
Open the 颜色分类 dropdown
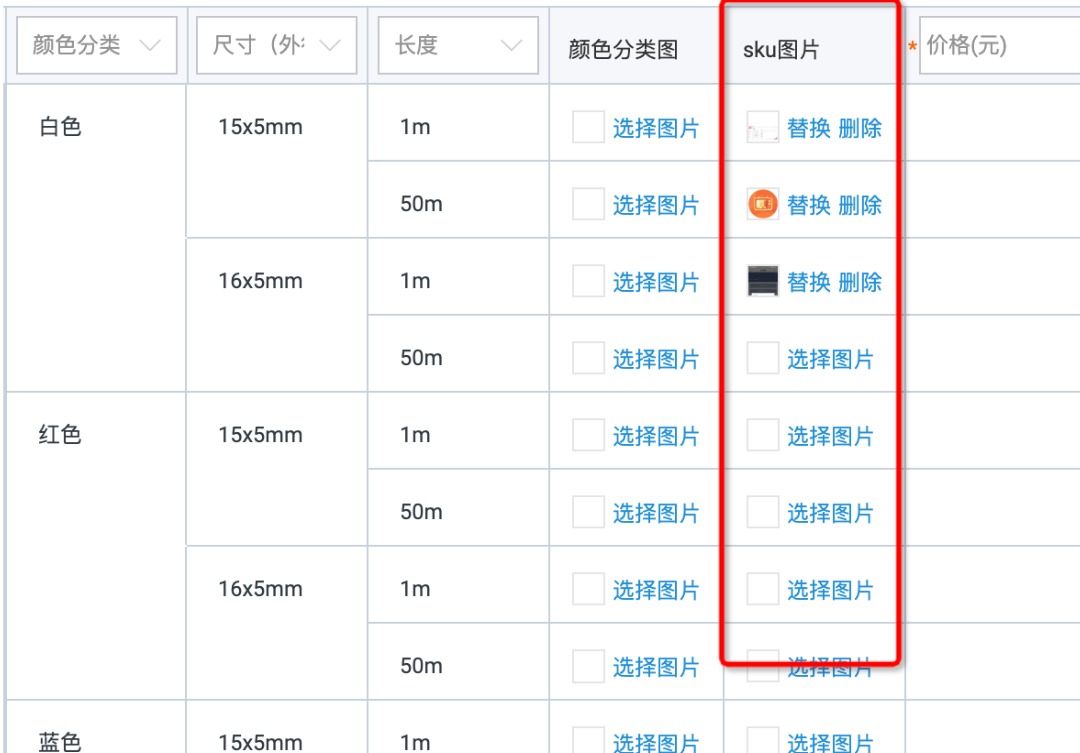click(x=96, y=44)
